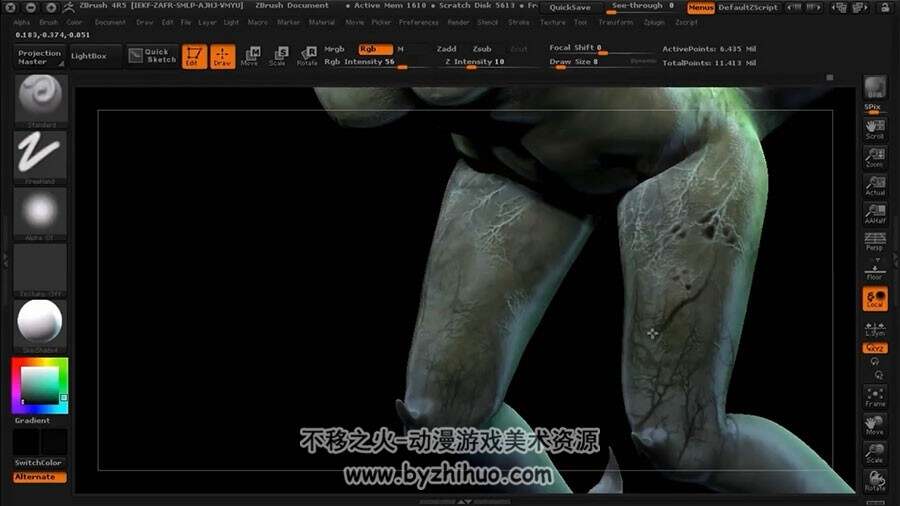The height and width of the screenshot is (506, 900).
Task: Click the QuickSave button
Action: pos(571,7)
